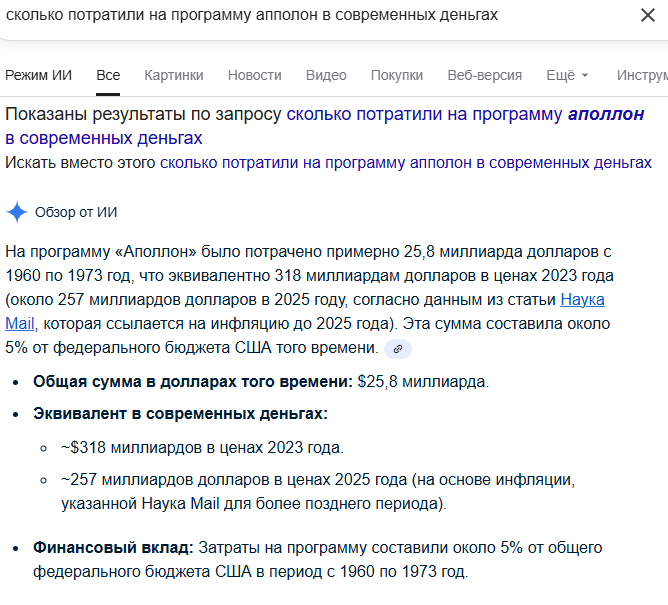The width and height of the screenshot is (668, 605).
Task: Open the corrected query link with «аполлон»
Action: pyautogui.click(x=465, y=114)
